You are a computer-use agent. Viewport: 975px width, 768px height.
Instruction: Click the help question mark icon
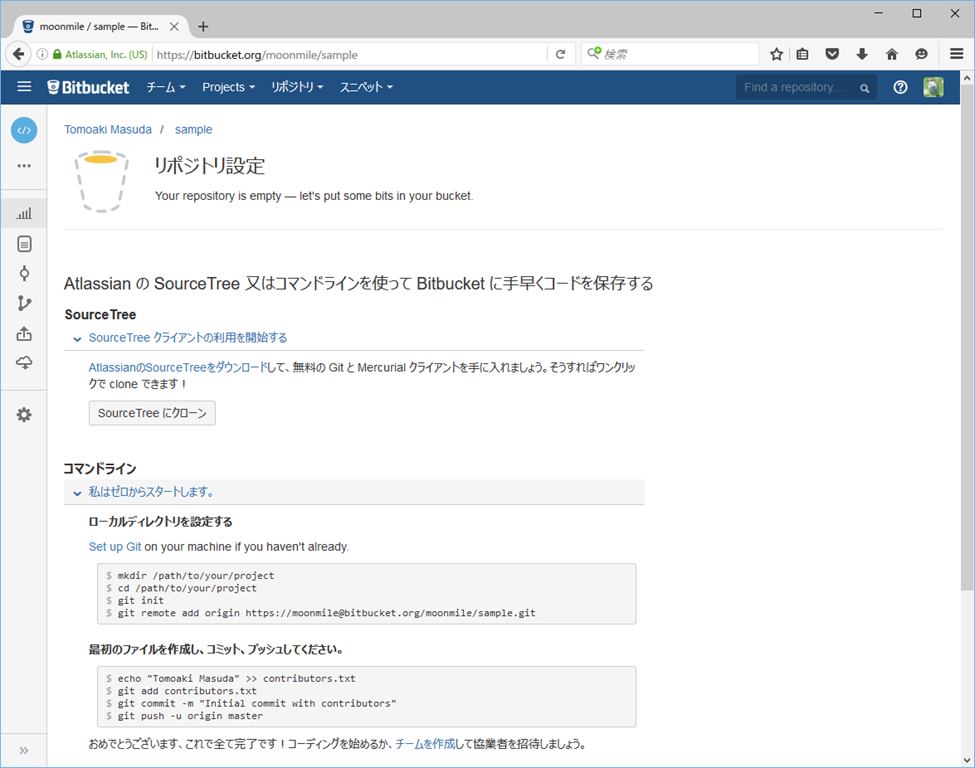tap(900, 88)
